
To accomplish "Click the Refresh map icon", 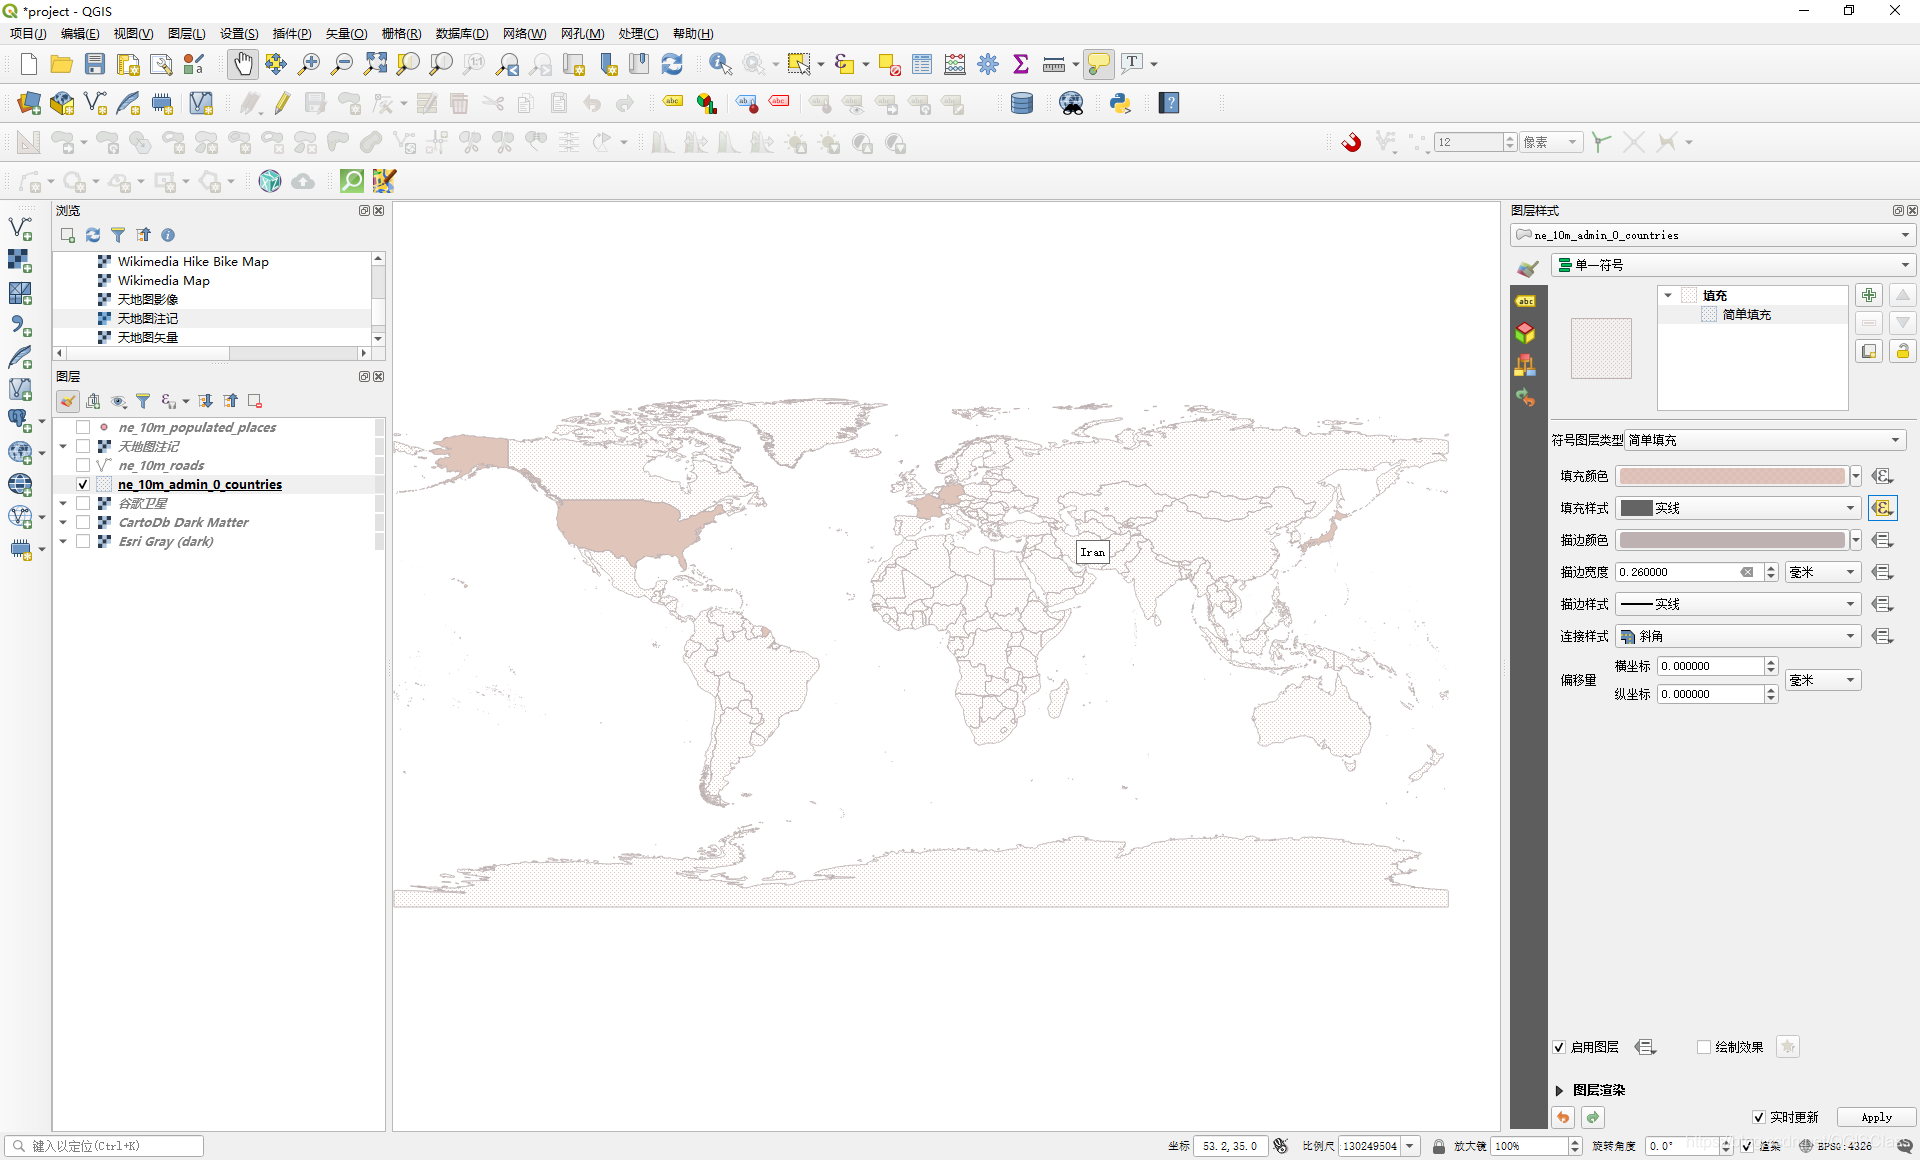I will click(x=672, y=64).
